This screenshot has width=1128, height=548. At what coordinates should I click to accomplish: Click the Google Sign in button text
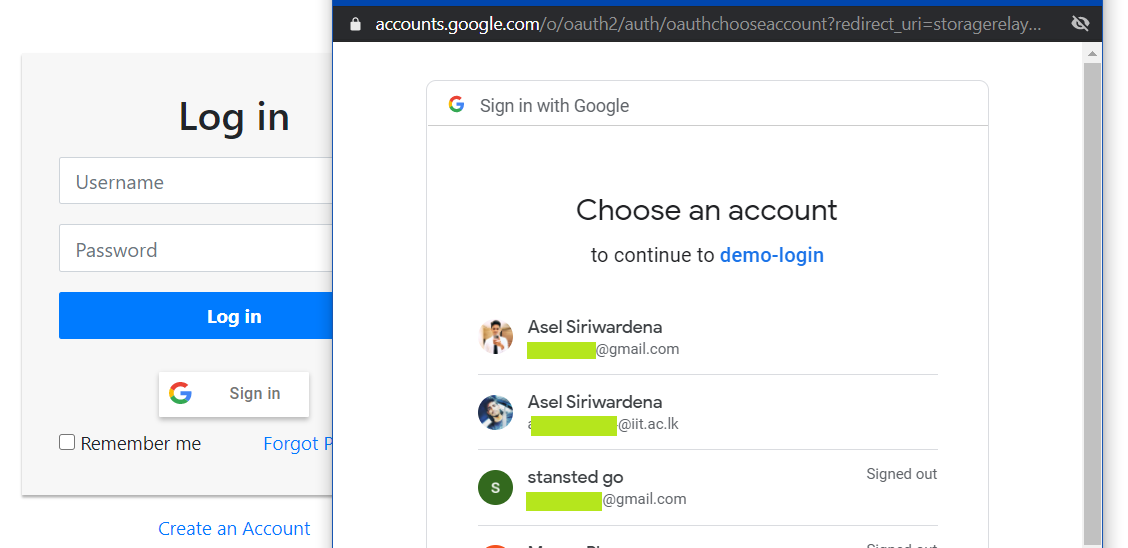[x=255, y=393]
